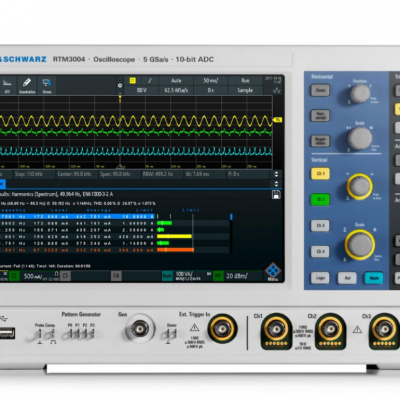Toggle the green Ch 2 hardware button
This screenshot has height=400, width=400.
pyautogui.click(x=320, y=199)
